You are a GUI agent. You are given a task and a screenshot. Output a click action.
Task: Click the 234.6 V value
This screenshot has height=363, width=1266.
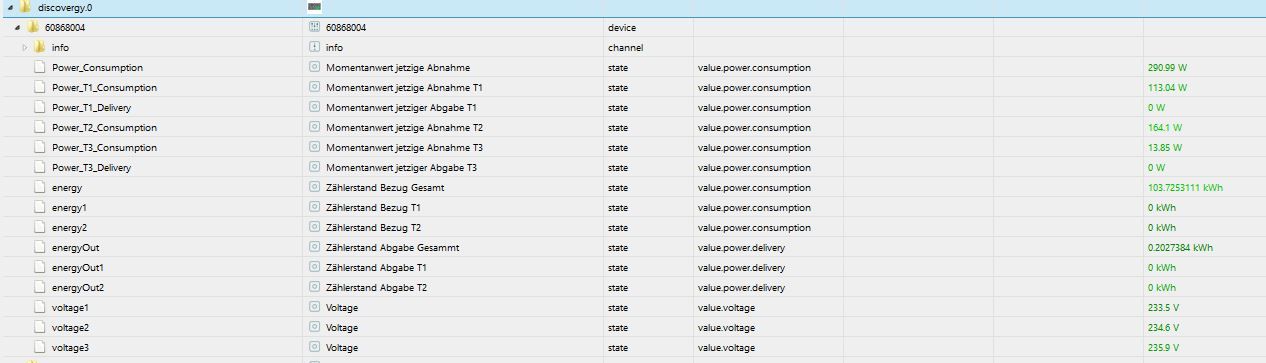click(1164, 327)
